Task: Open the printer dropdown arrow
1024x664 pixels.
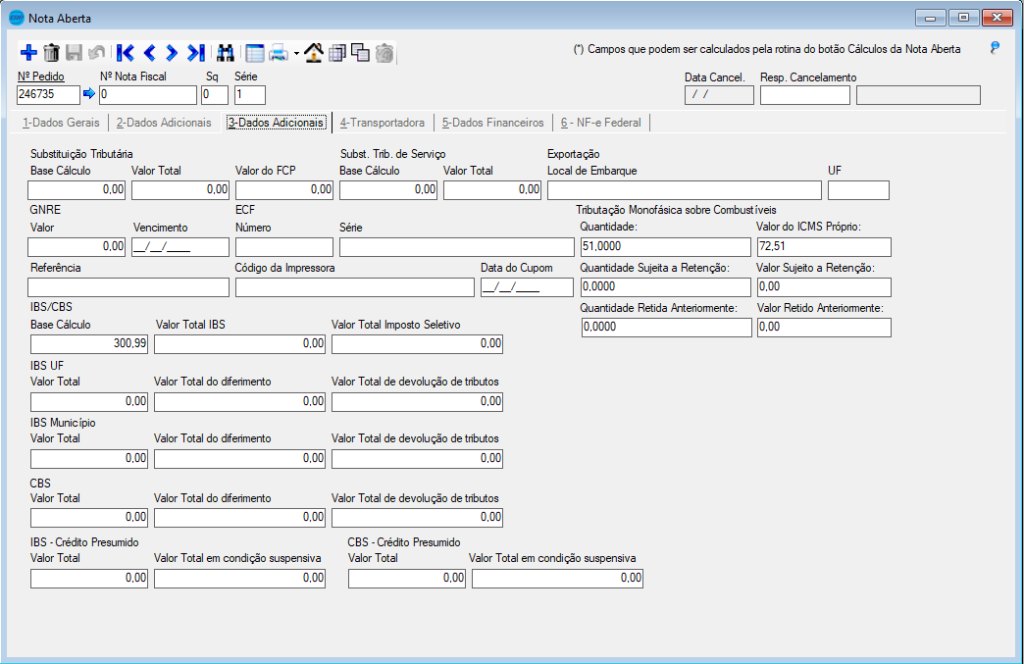Action: point(296,54)
